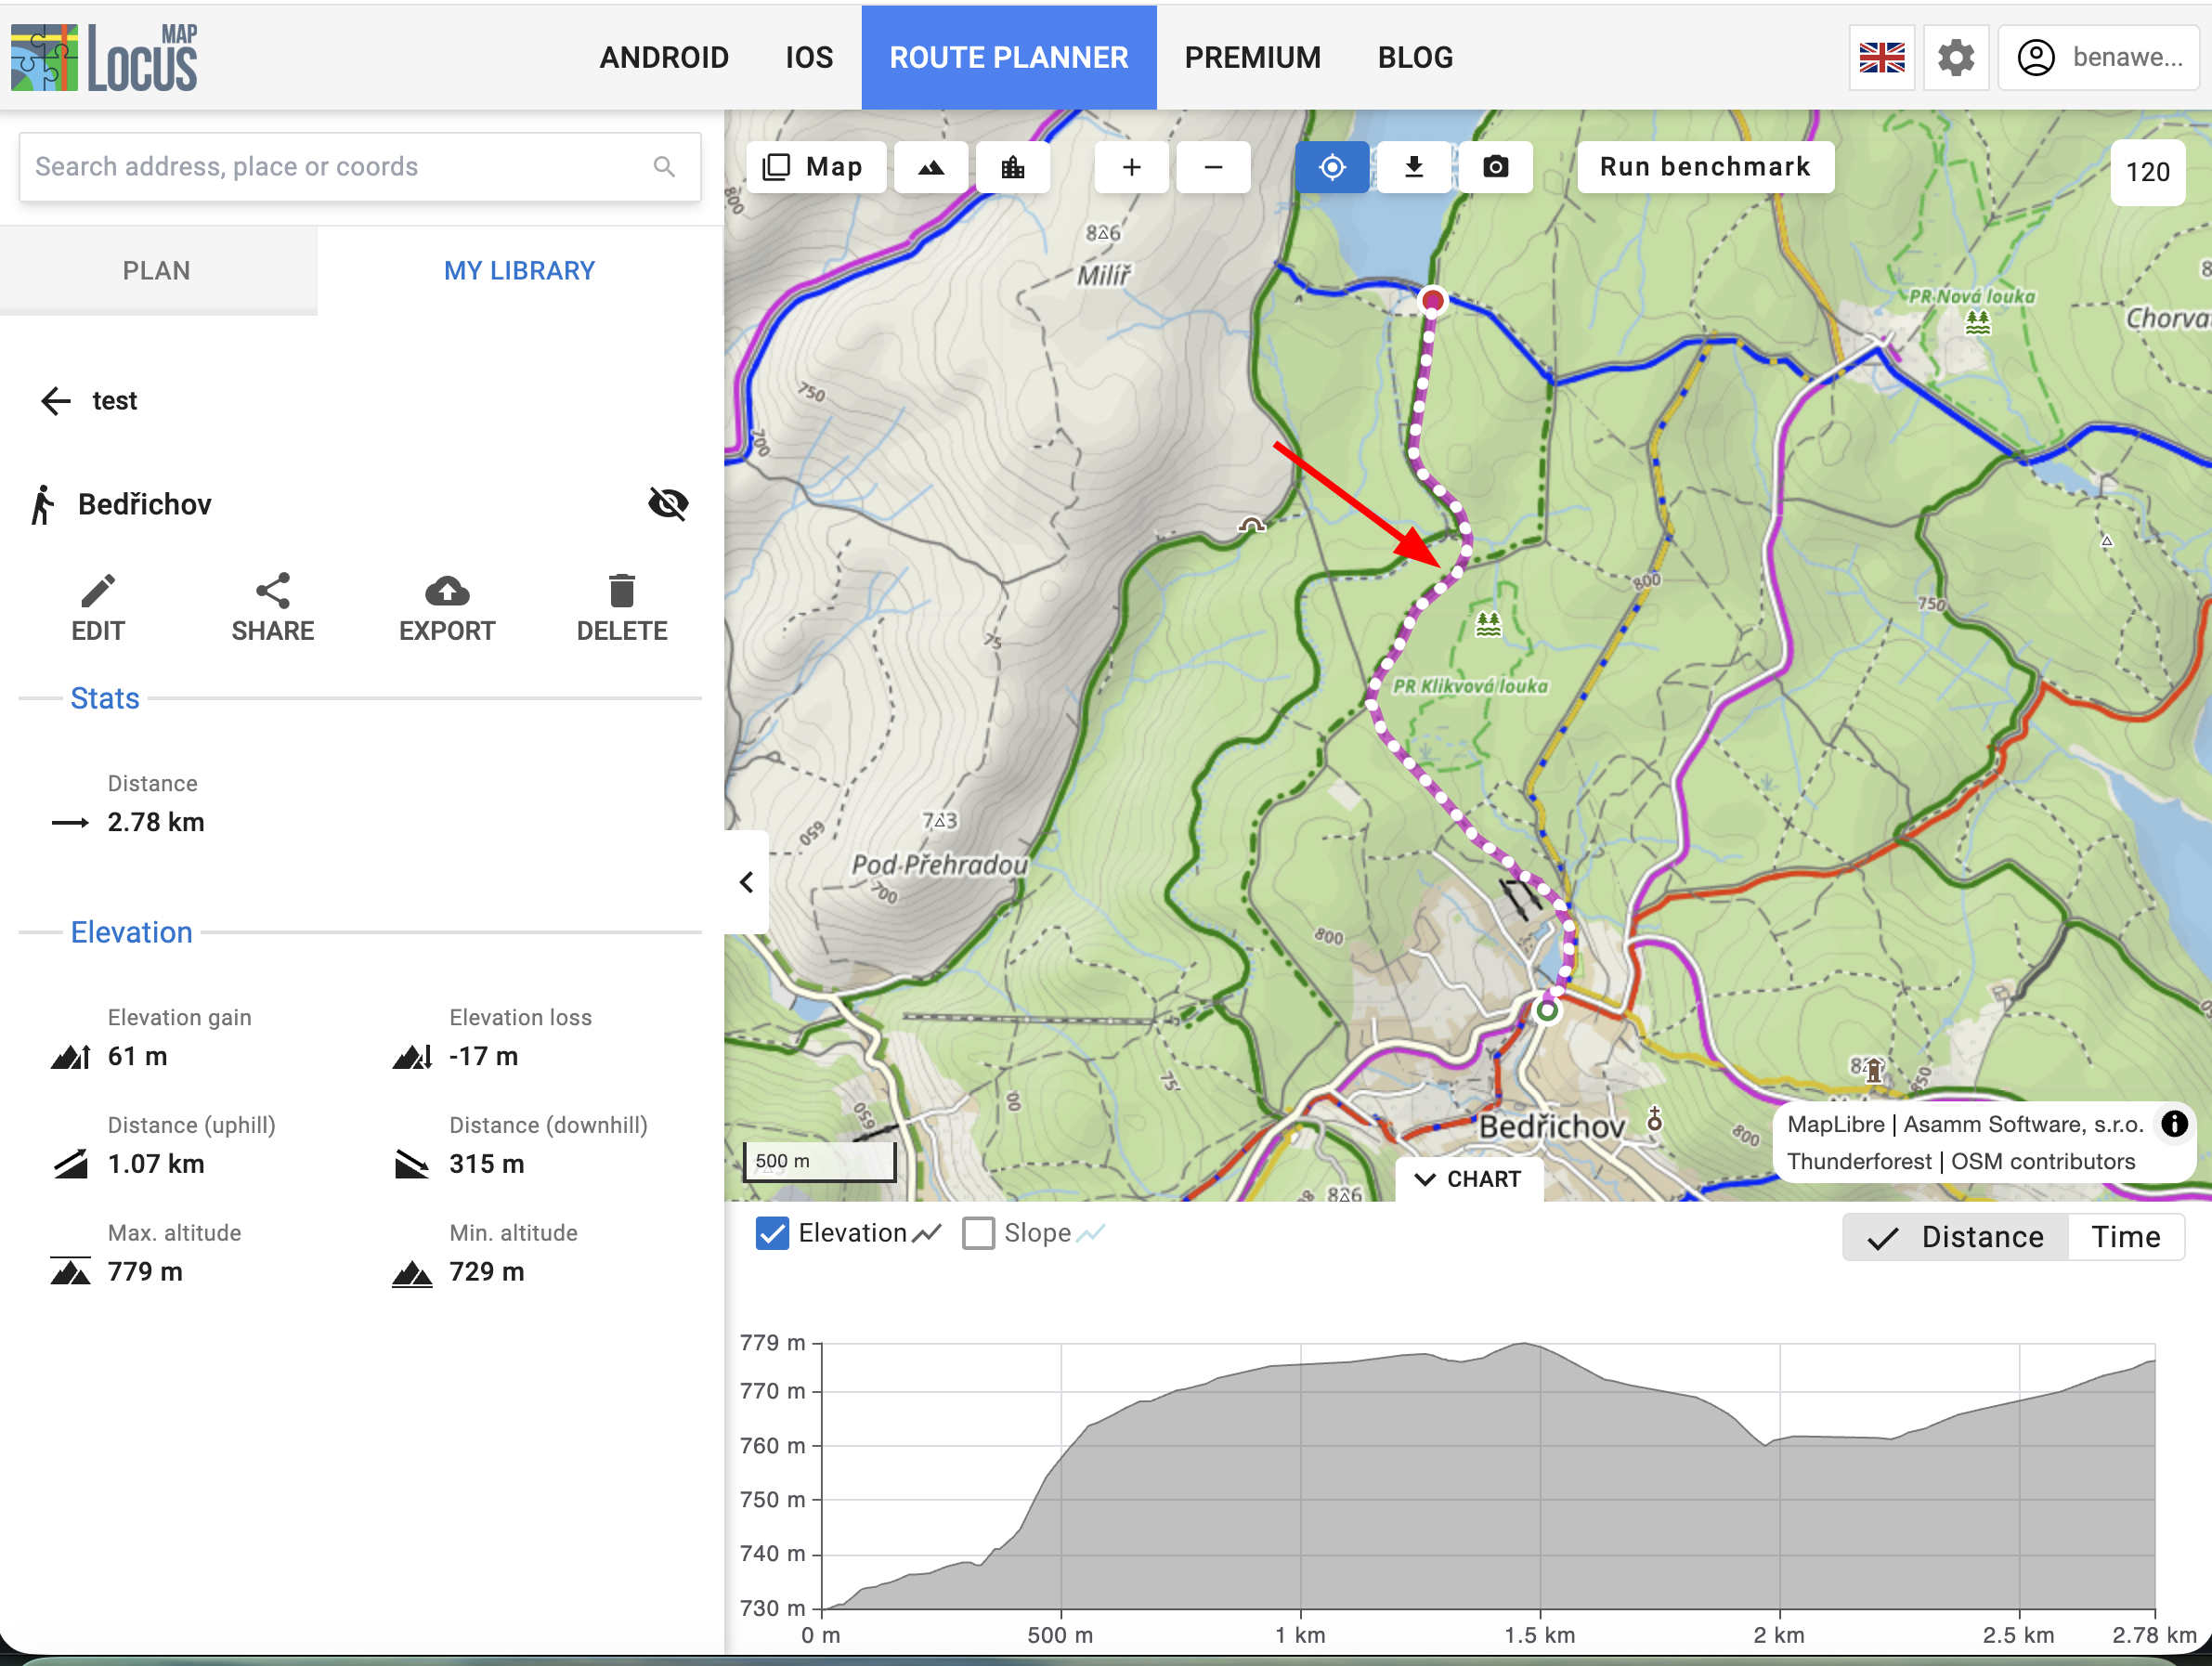Click the Locus Map logo

(104, 57)
